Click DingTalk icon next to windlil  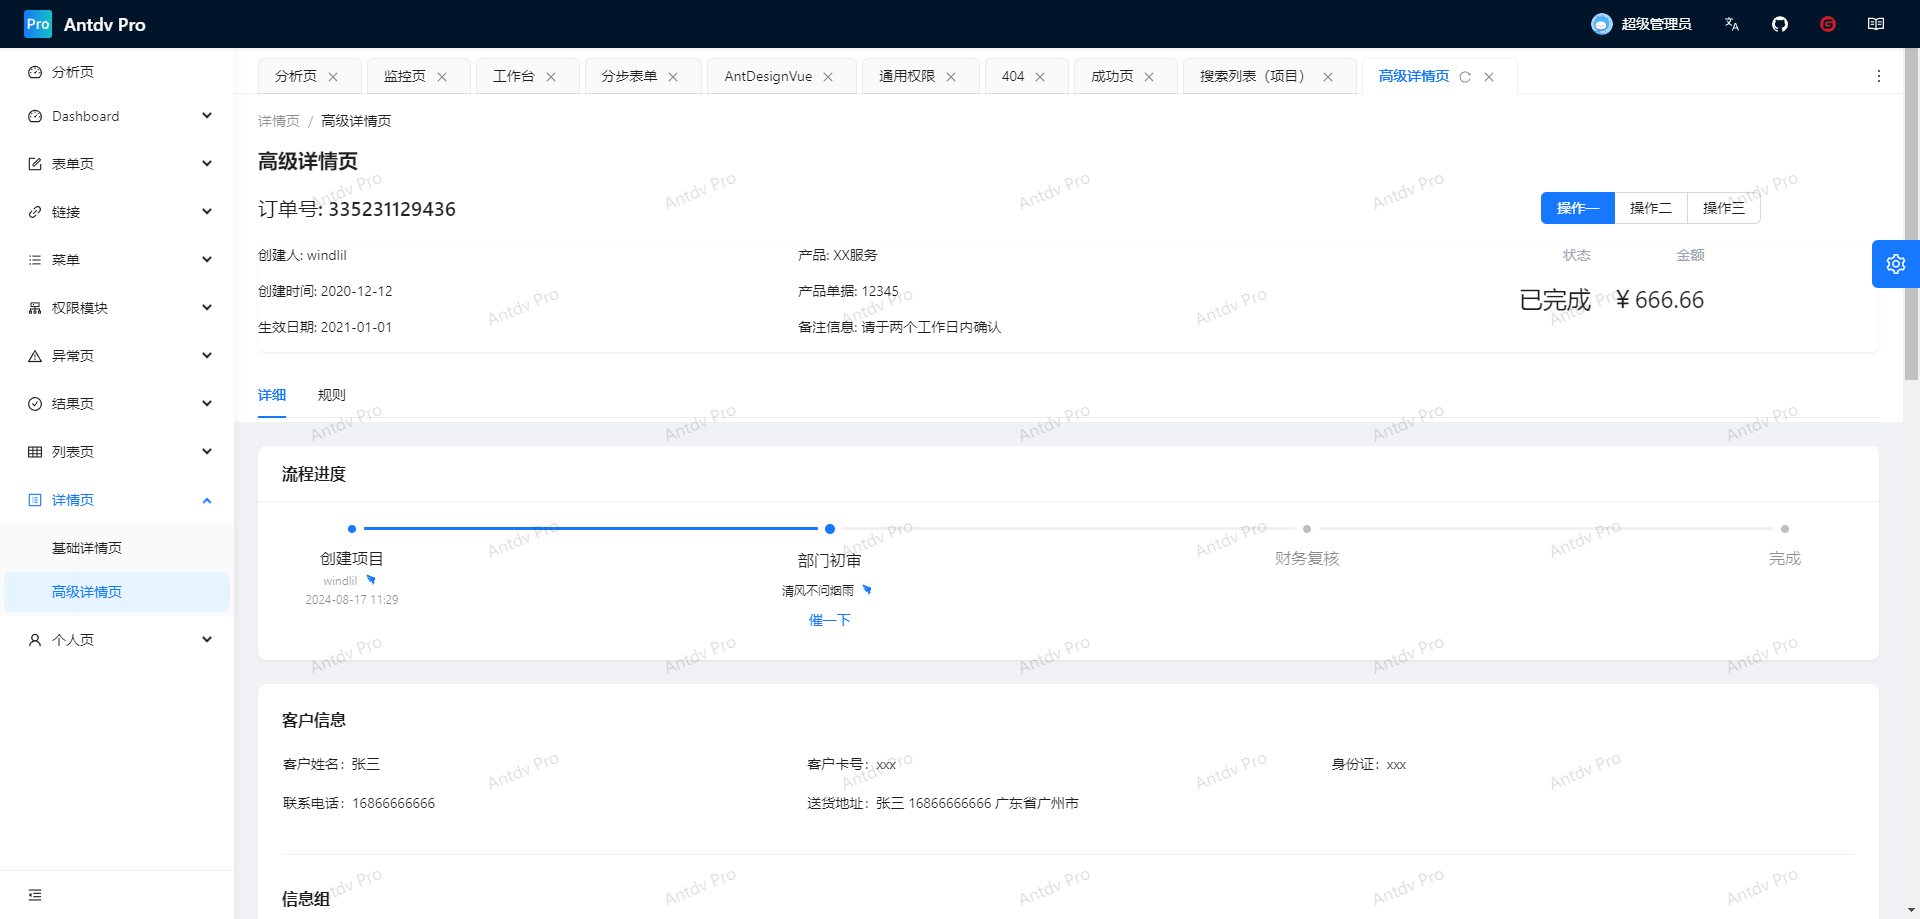point(371,580)
